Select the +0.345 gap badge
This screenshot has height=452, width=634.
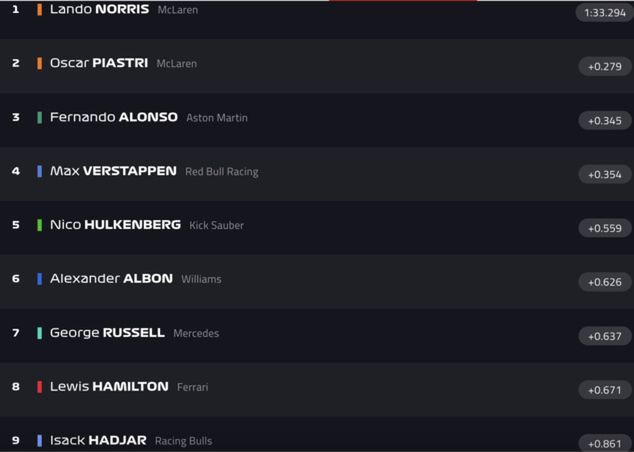(604, 121)
